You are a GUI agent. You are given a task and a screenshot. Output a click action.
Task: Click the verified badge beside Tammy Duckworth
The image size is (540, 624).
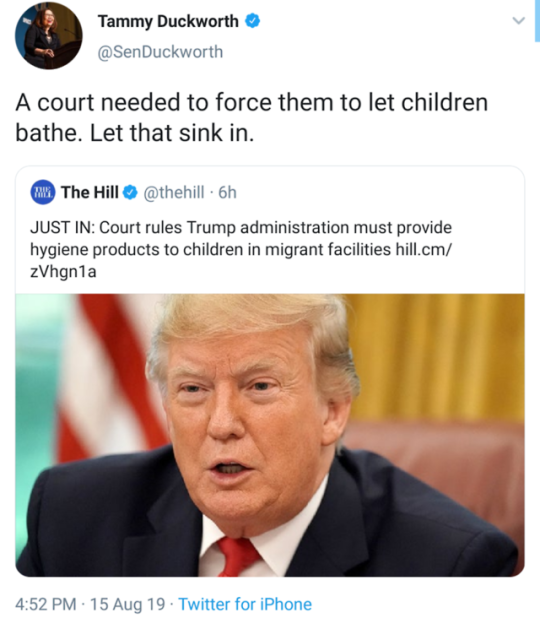click(x=252, y=21)
